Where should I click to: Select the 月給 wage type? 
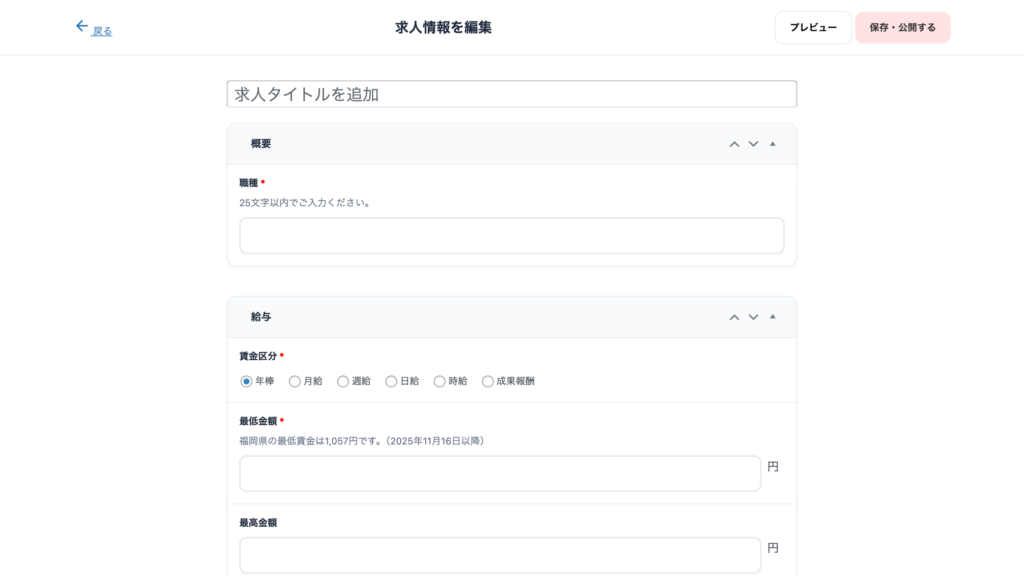tap(295, 381)
